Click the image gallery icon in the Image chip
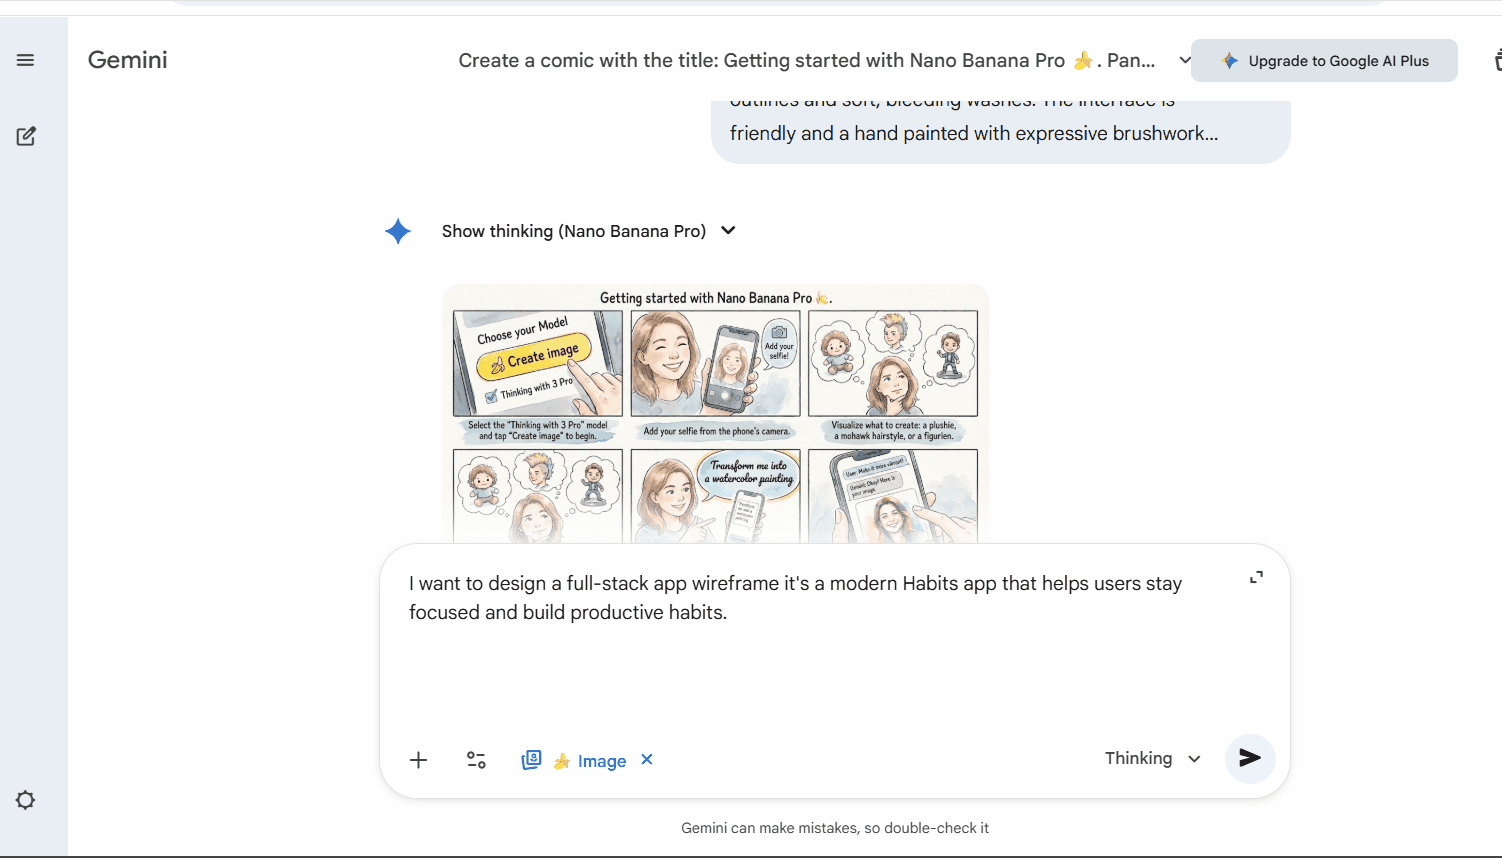This screenshot has width=1502, height=858. (x=531, y=760)
